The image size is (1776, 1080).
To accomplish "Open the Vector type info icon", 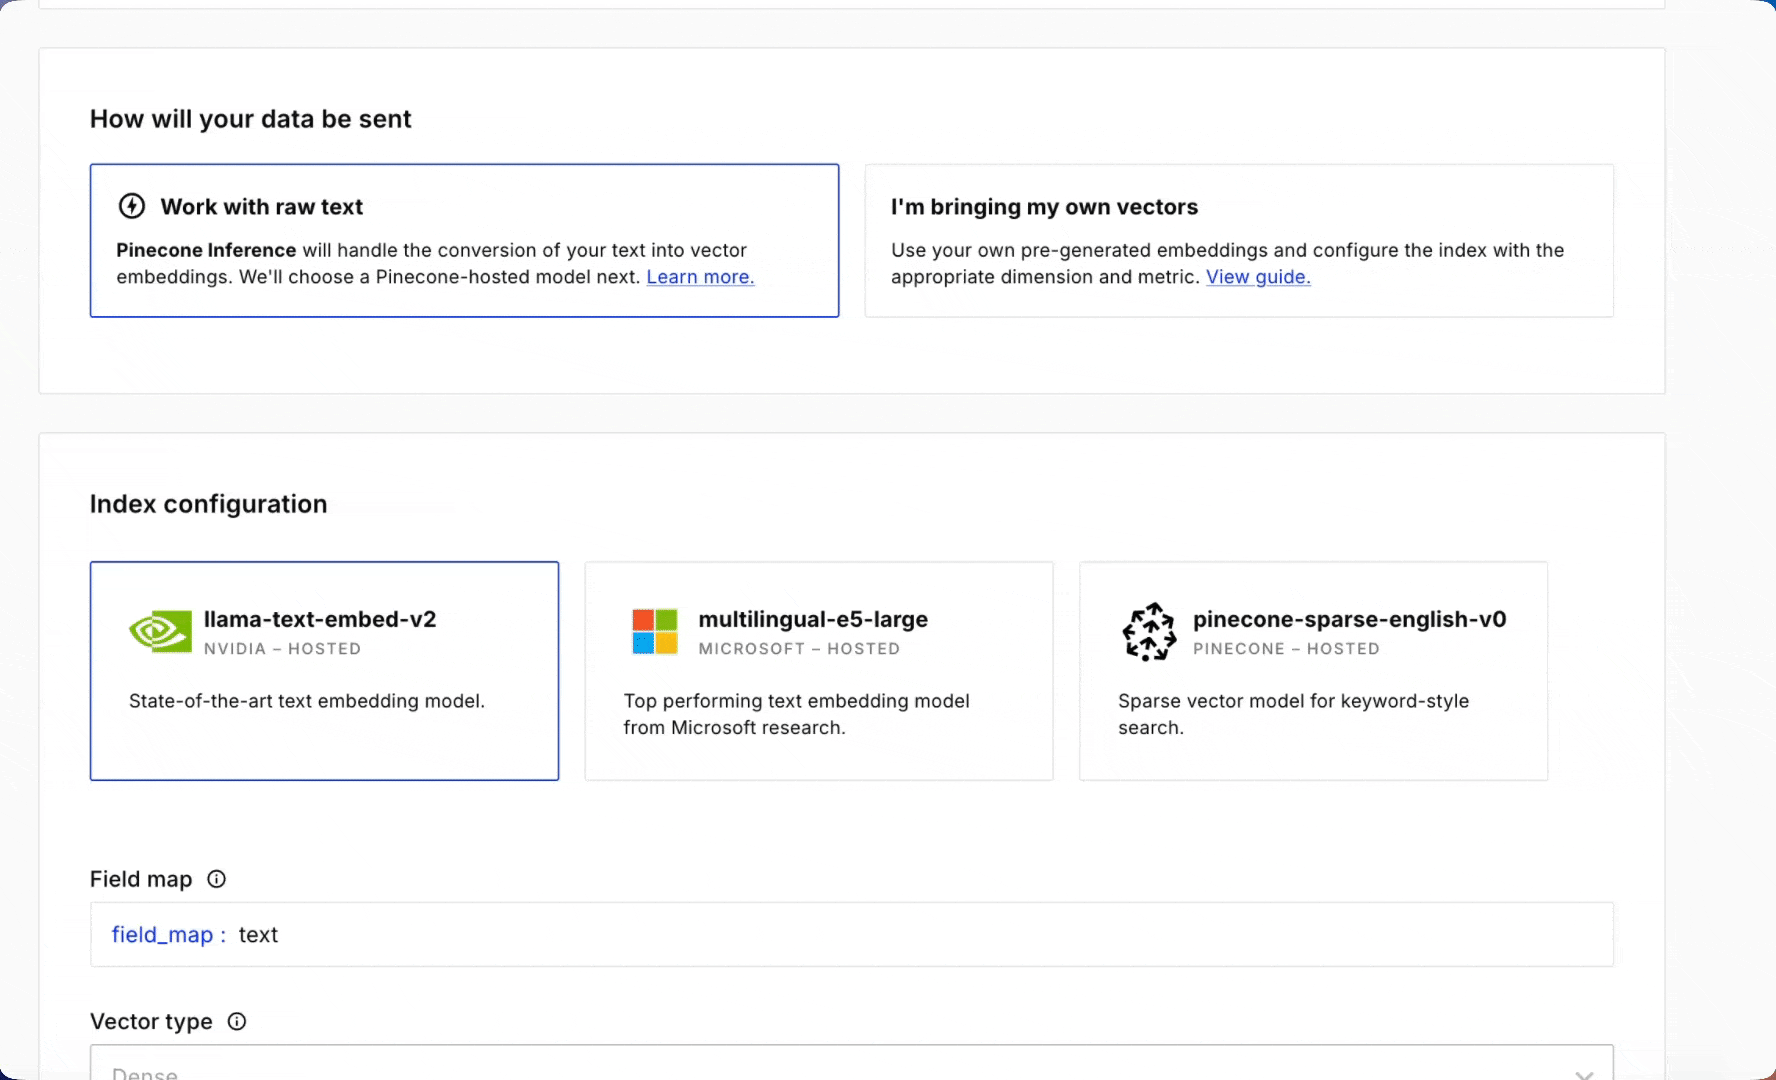I will (237, 1021).
